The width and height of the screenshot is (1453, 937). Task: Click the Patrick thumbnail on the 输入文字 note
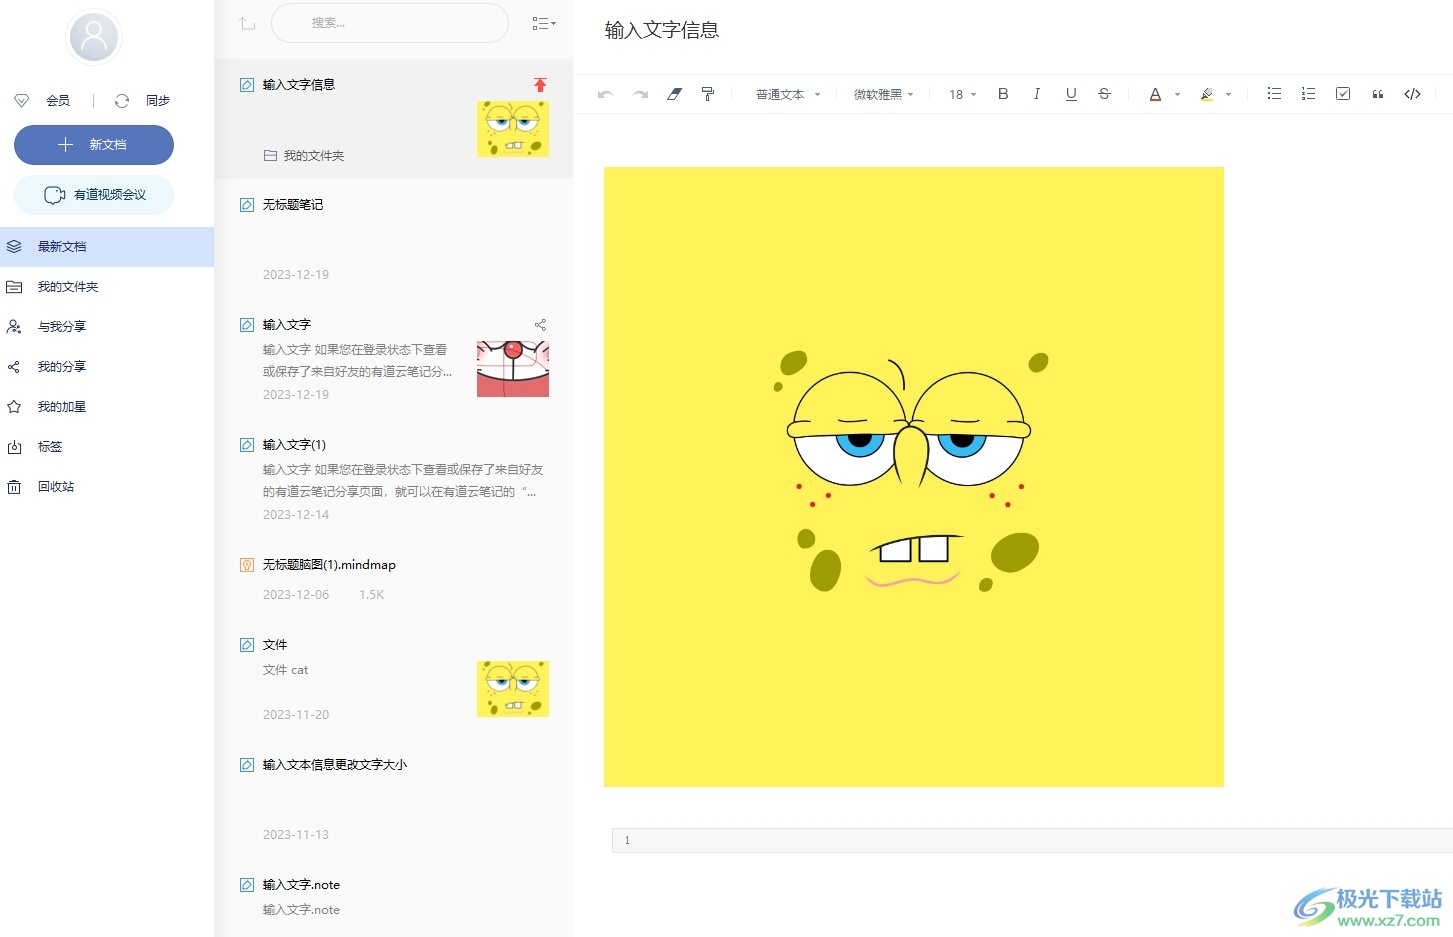513,369
